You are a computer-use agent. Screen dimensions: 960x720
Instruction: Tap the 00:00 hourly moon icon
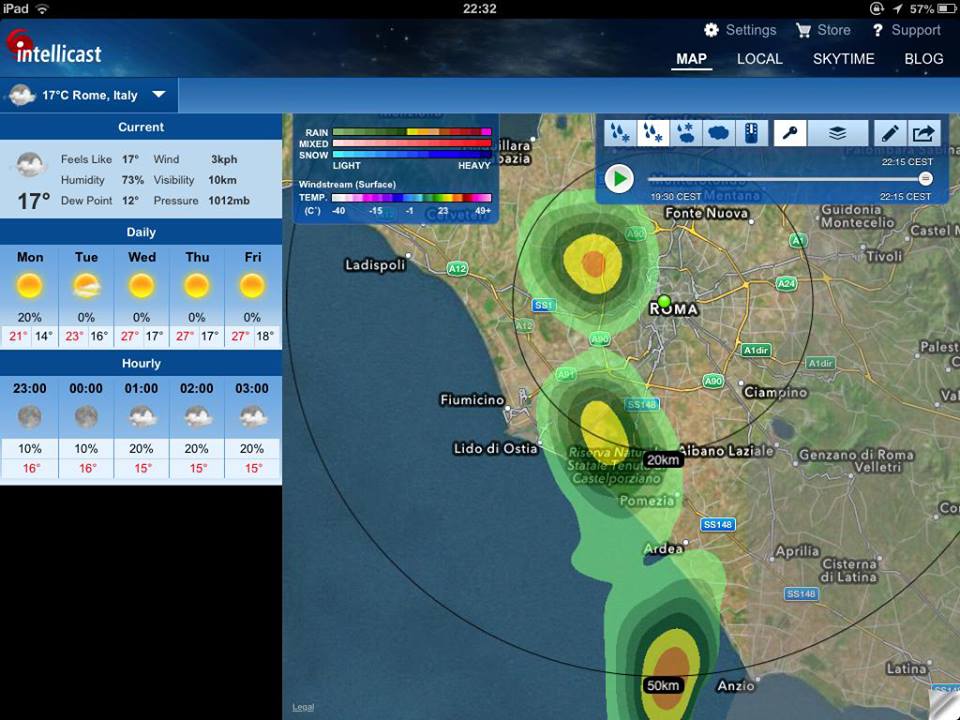(x=86, y=417)
